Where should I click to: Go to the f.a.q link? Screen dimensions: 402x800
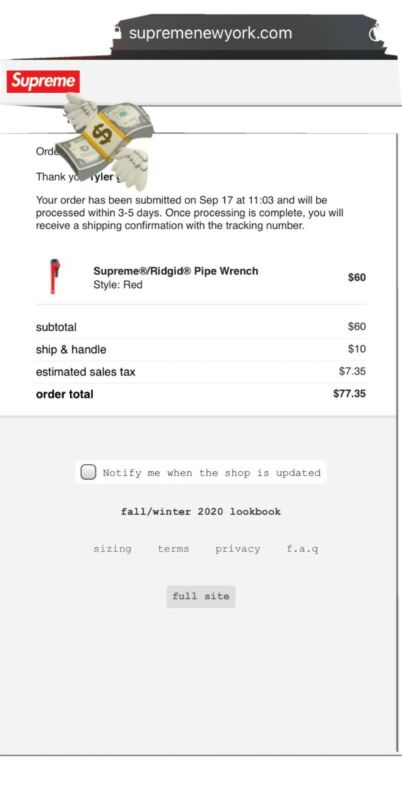(x=303, y=549)
